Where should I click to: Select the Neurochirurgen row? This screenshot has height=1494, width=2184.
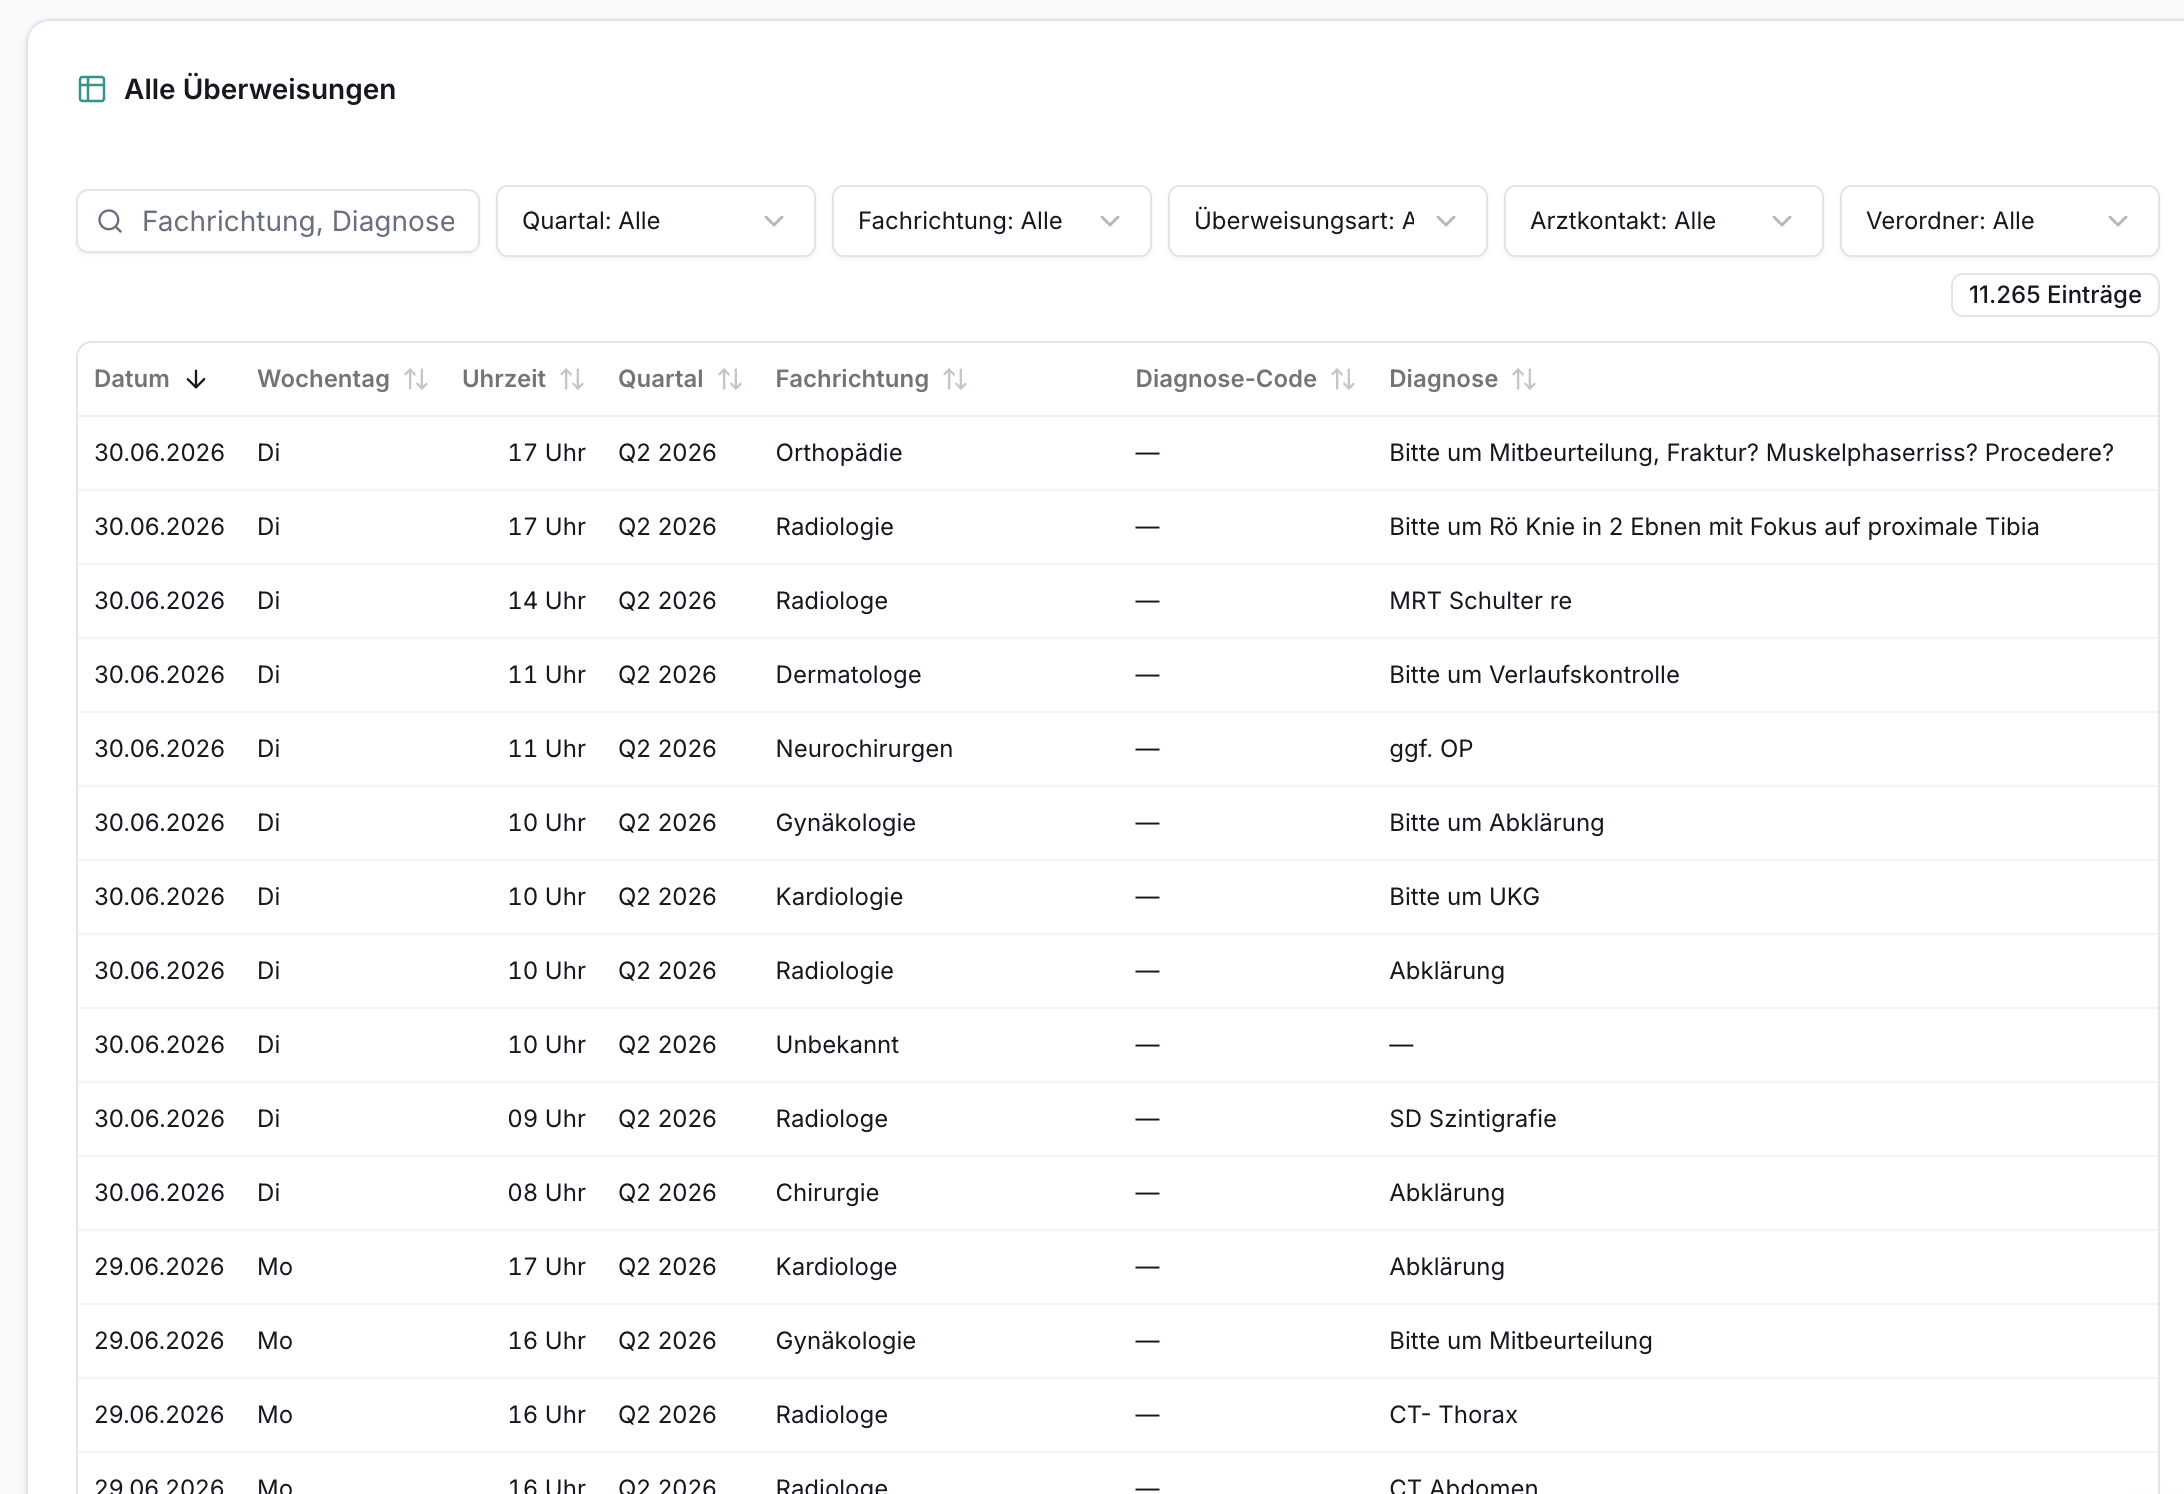pos(1118,749)
